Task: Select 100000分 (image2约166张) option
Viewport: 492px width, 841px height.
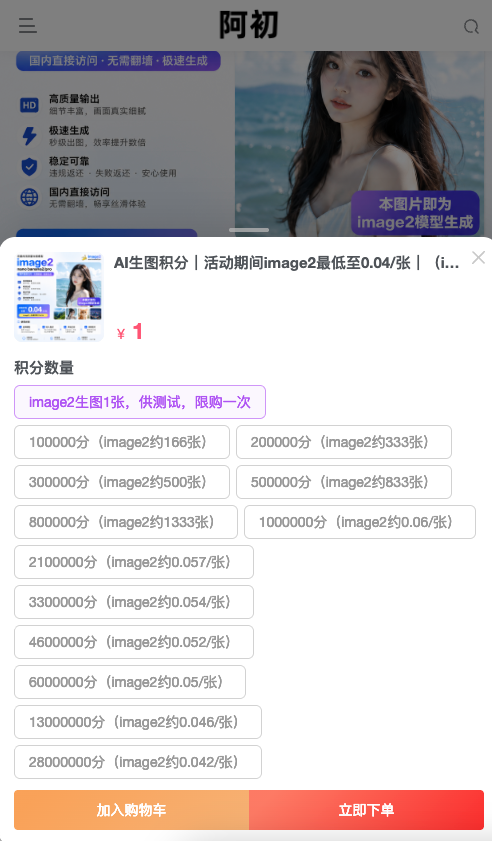Action: 122,442
